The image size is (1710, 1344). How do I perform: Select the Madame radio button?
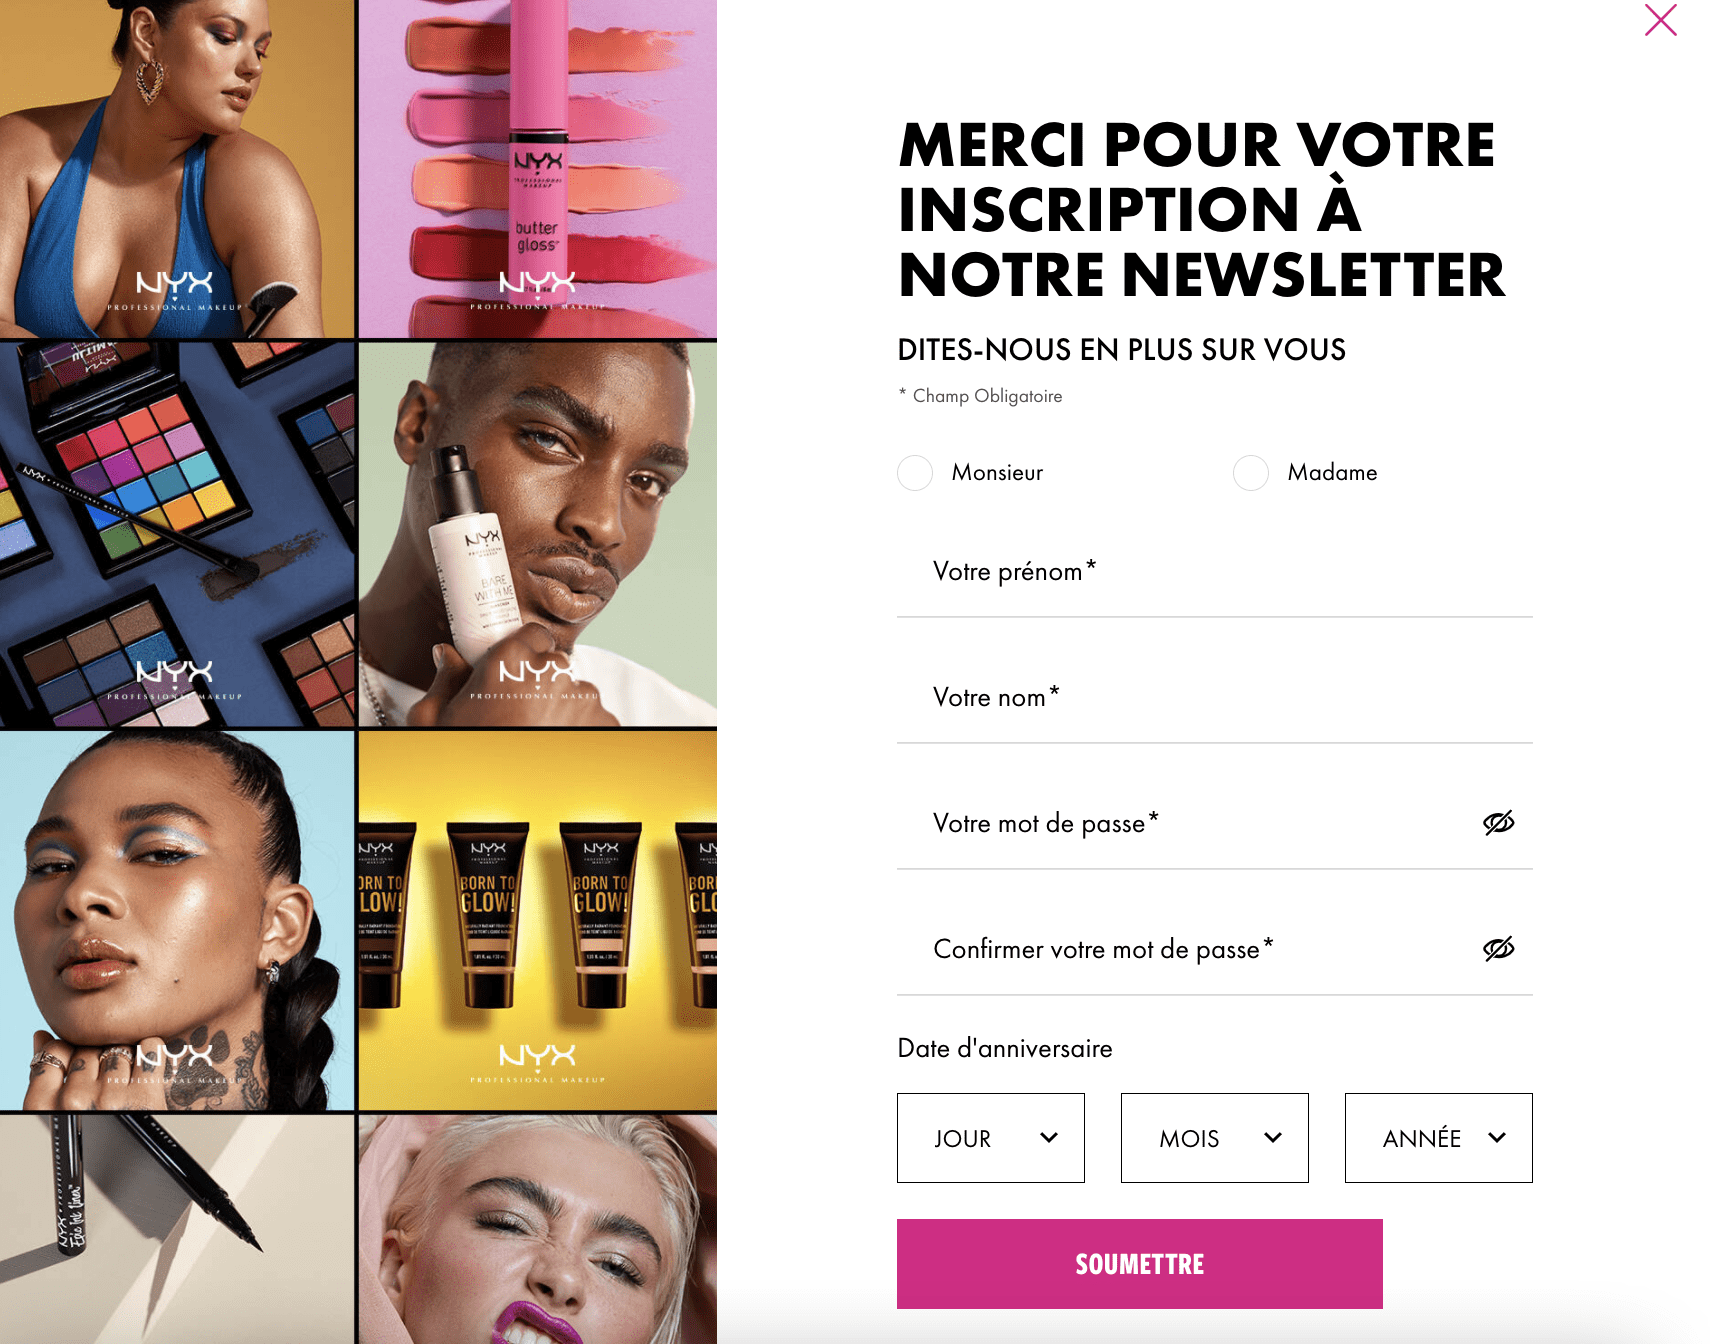(1251, 473)
